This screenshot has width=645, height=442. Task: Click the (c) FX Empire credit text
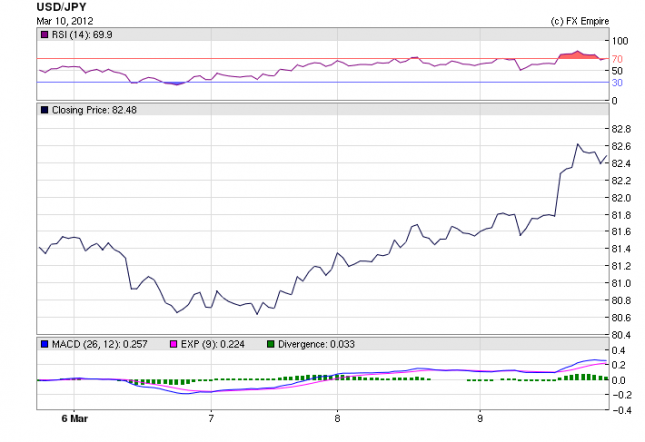[x=580, y=21]
